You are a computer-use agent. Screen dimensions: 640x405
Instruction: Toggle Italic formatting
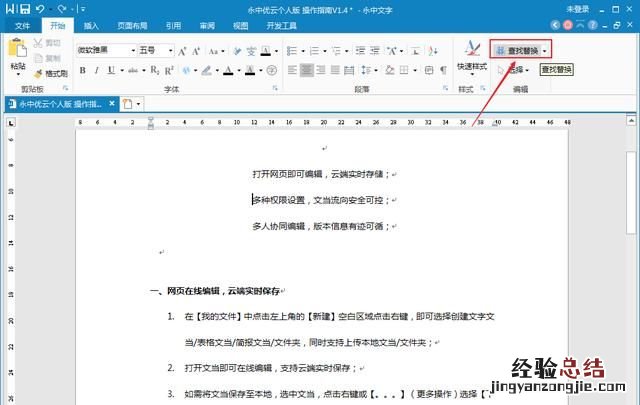tap(96, 71)
